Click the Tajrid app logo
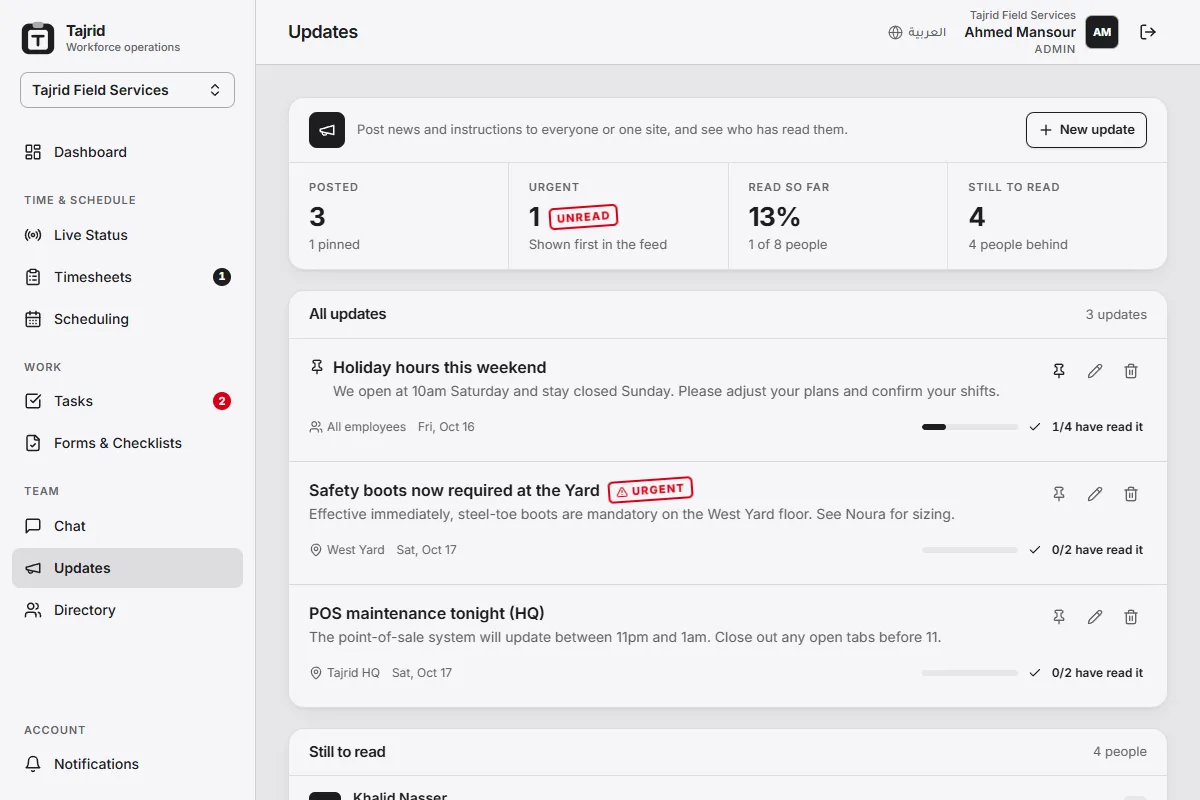This screenshot has height=800, width=1200. click(38, 38)
